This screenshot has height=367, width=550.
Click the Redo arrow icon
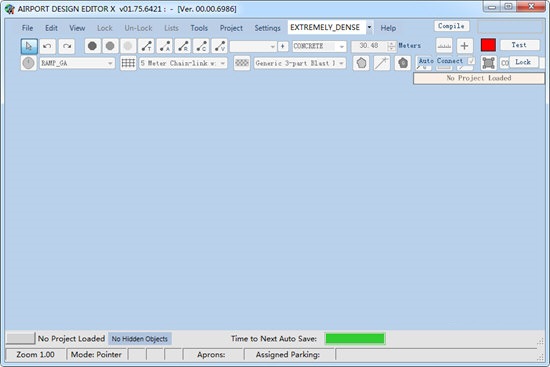pyautogui.click(x=67, y=46)
